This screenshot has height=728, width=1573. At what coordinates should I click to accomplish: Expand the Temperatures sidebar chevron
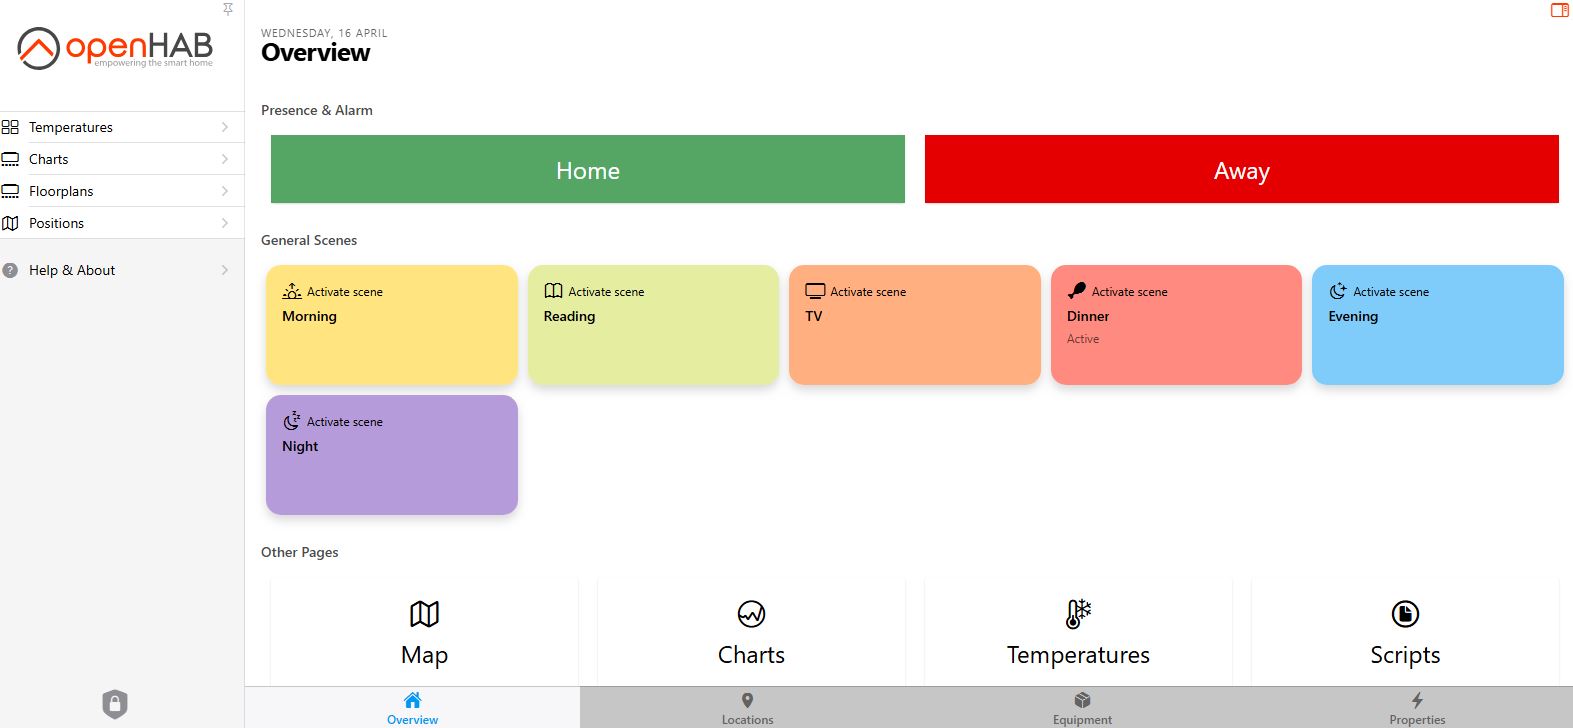pos(225,127)
